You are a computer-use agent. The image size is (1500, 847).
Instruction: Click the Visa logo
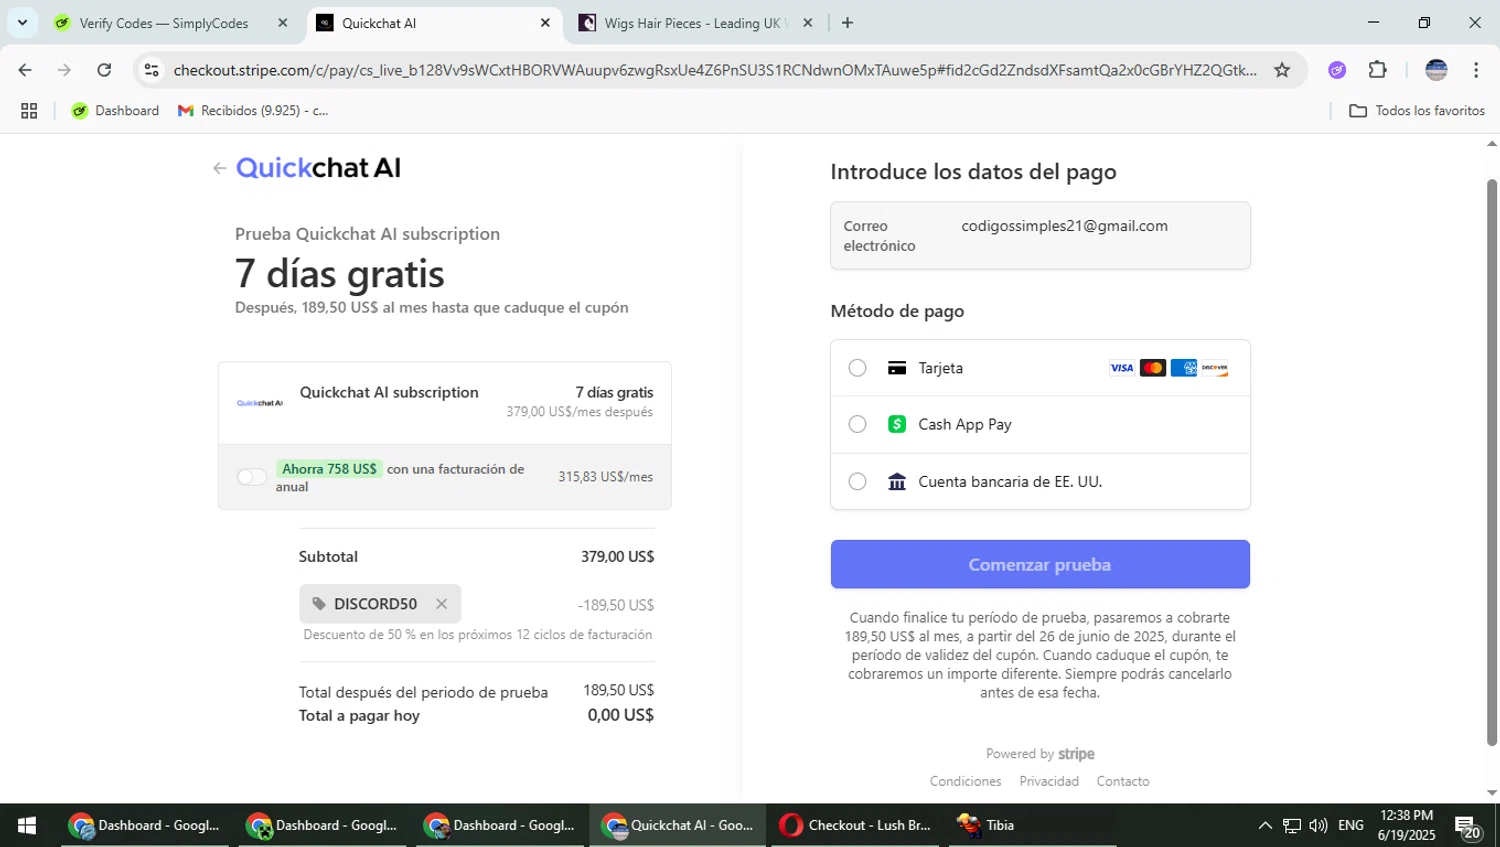[x=1122, y=368]
